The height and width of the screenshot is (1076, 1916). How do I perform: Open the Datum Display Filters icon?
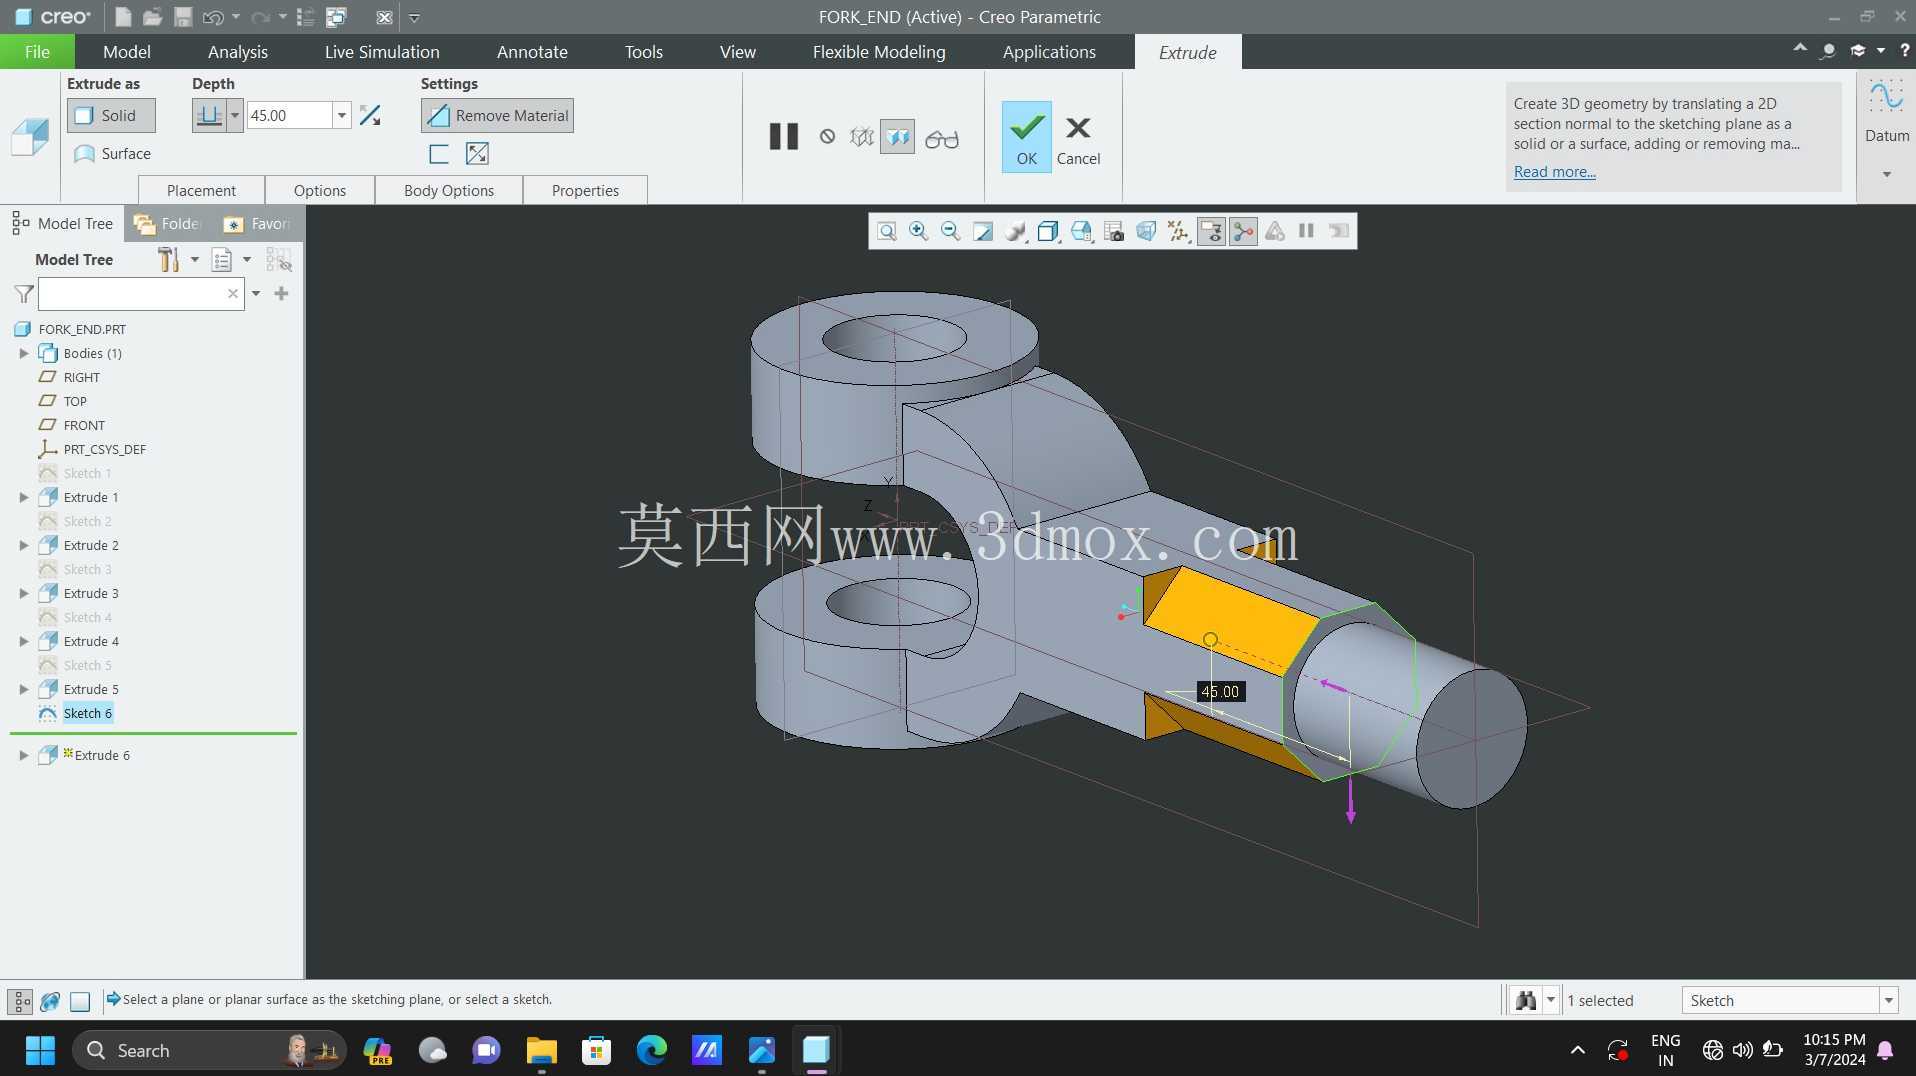[1179, 232]
